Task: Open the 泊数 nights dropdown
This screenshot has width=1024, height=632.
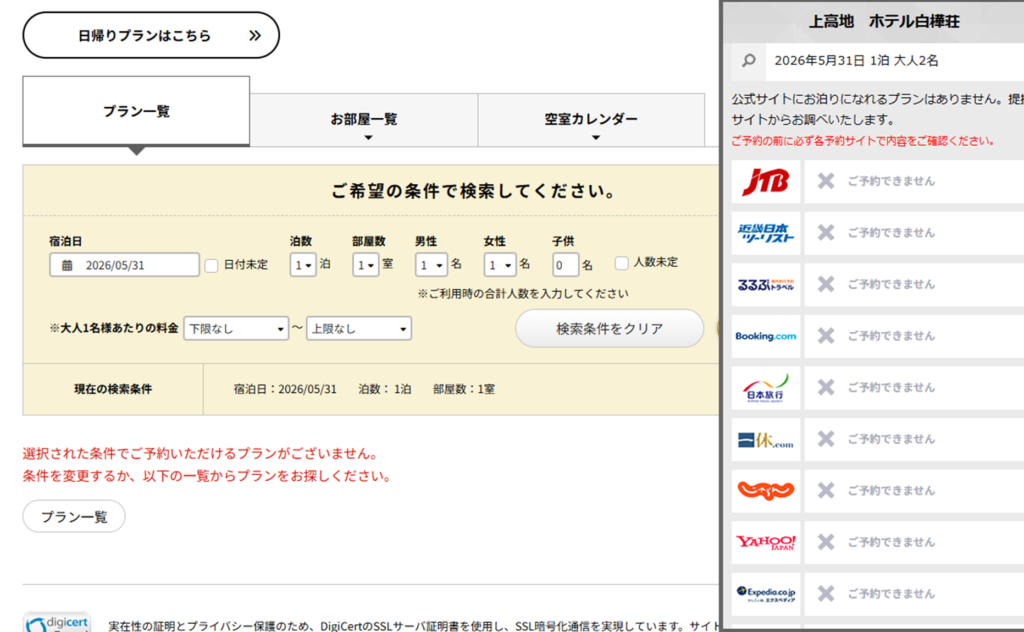Action: [x=303, y=265]
